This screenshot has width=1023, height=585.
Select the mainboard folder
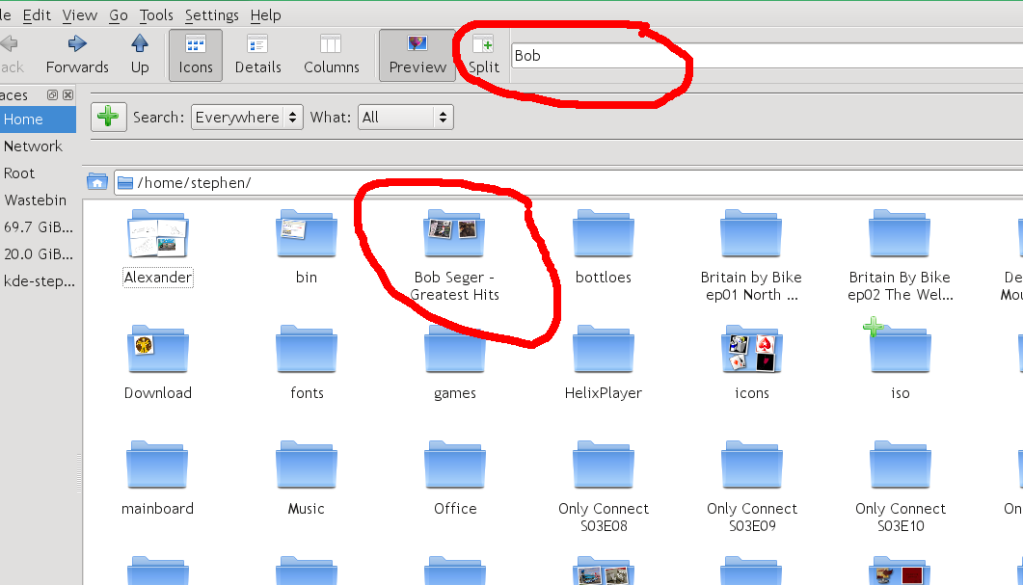pos(157,479)
